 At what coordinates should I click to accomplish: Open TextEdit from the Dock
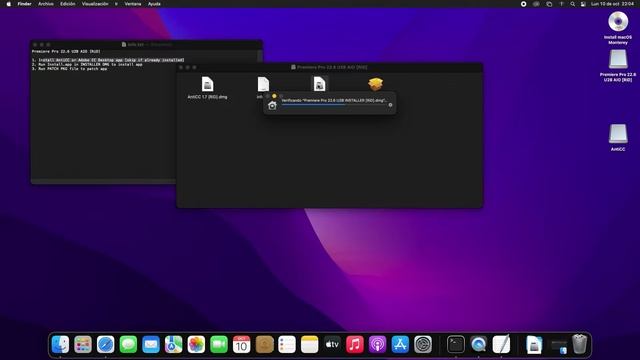click(x=501, y=344)
